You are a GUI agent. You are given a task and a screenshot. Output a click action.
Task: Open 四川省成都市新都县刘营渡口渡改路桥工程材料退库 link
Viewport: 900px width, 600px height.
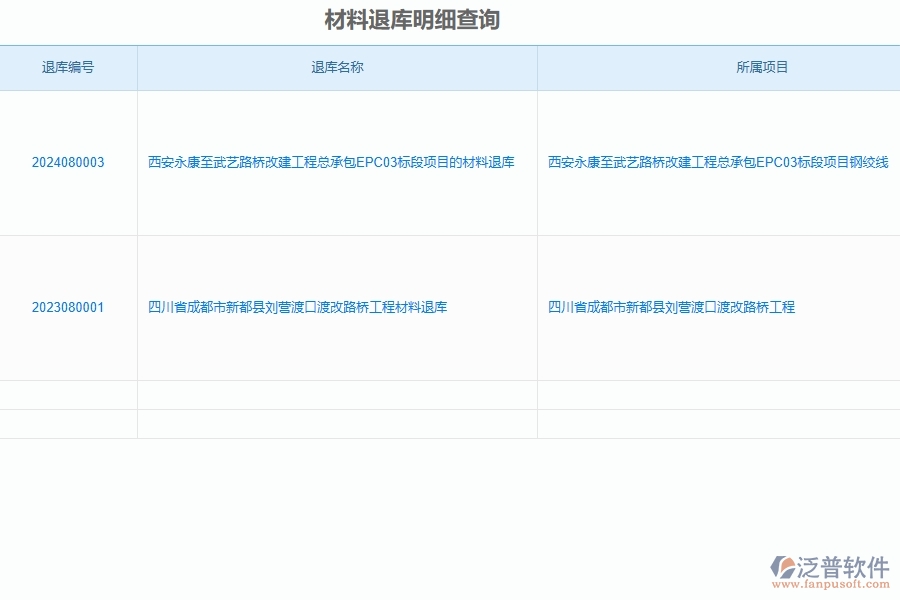click(301, 307)
